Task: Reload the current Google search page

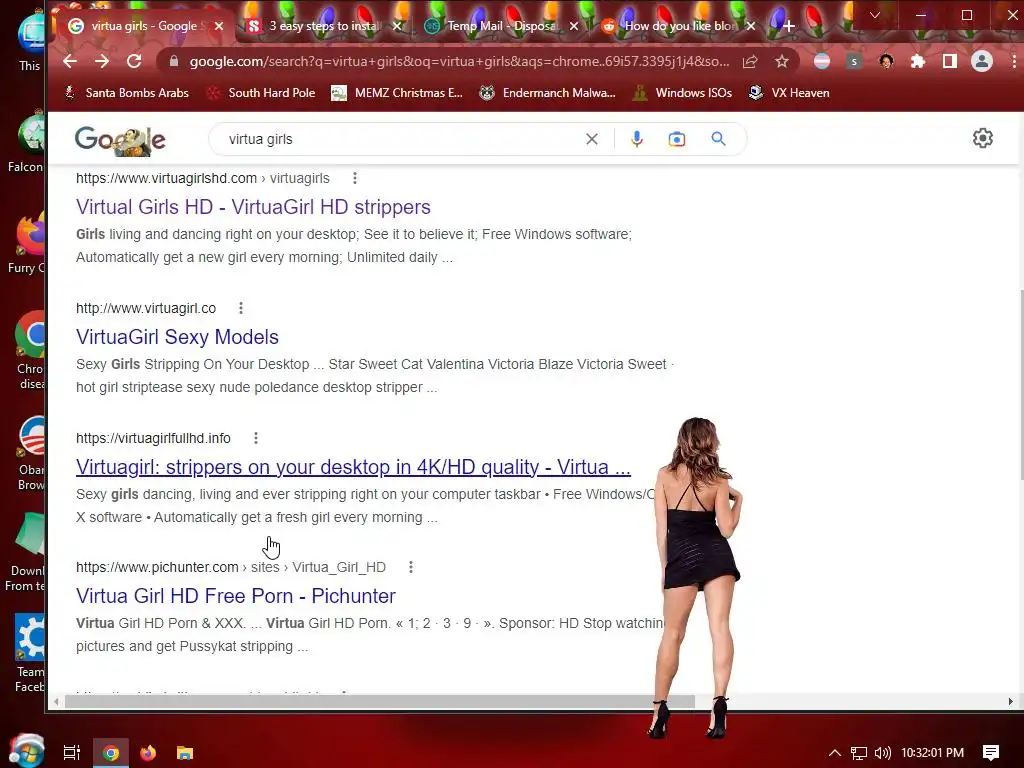Action: coord(135,61)
